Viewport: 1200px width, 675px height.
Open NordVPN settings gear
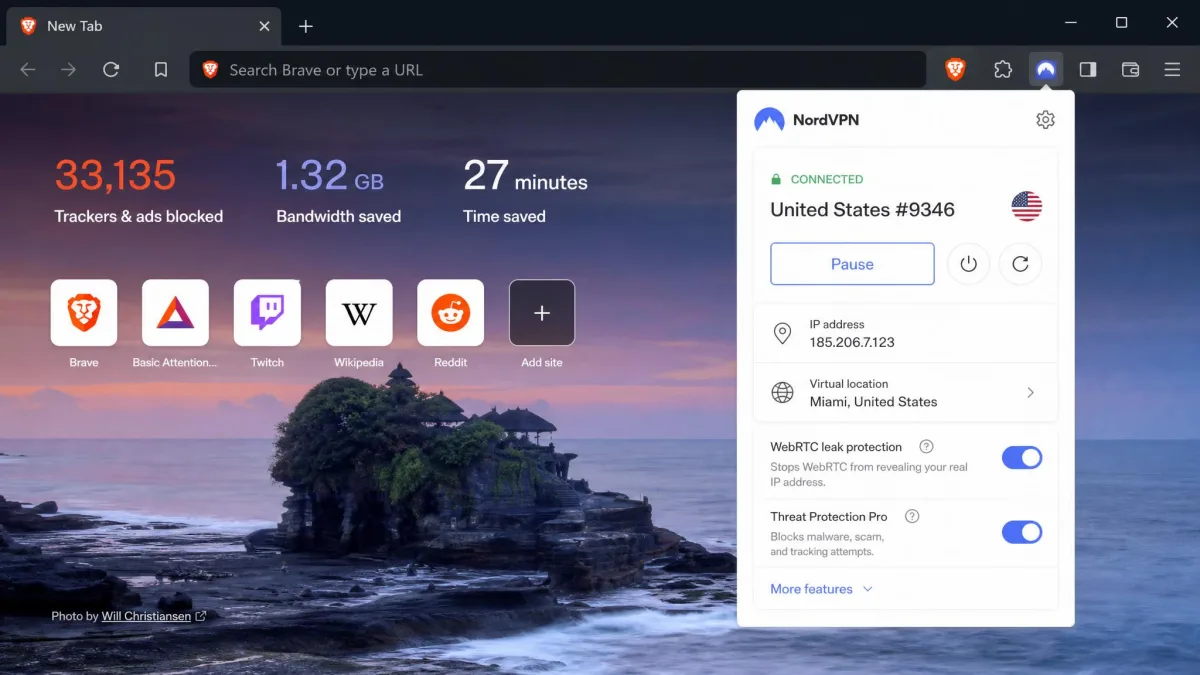pyautogui.click(x=1045, y=120)
